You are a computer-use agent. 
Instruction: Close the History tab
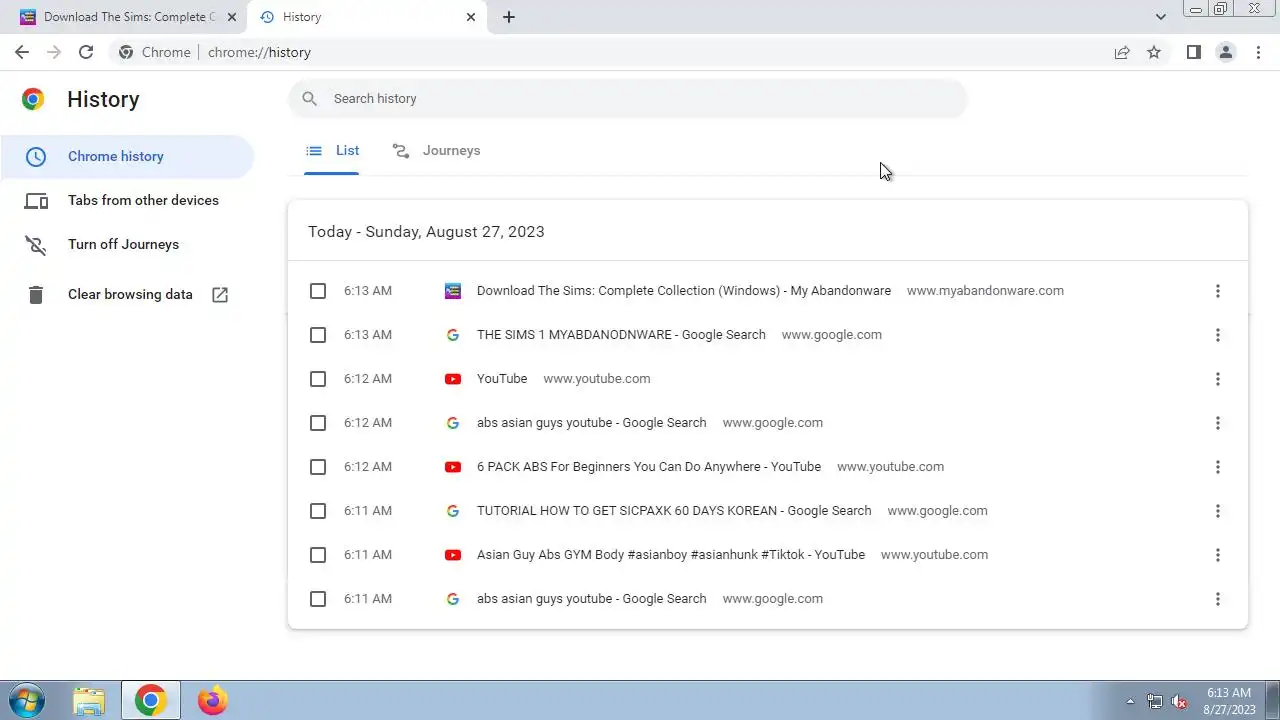[x=471, y=17]
